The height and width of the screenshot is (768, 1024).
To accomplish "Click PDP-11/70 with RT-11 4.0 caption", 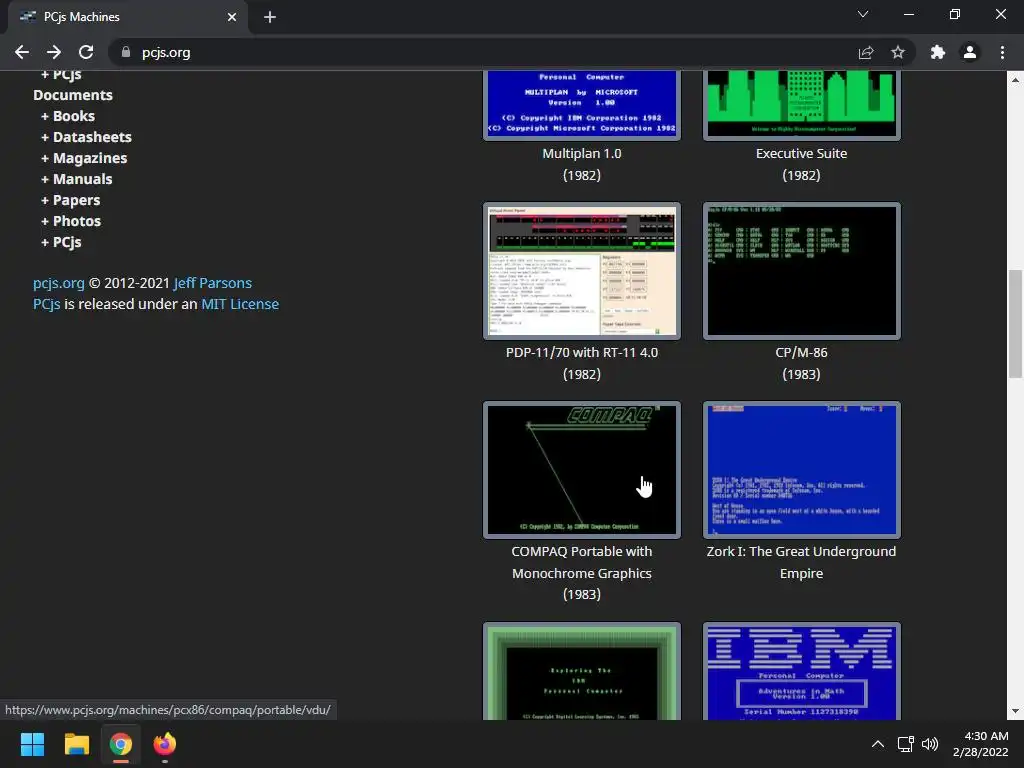I will click(582, 353).
